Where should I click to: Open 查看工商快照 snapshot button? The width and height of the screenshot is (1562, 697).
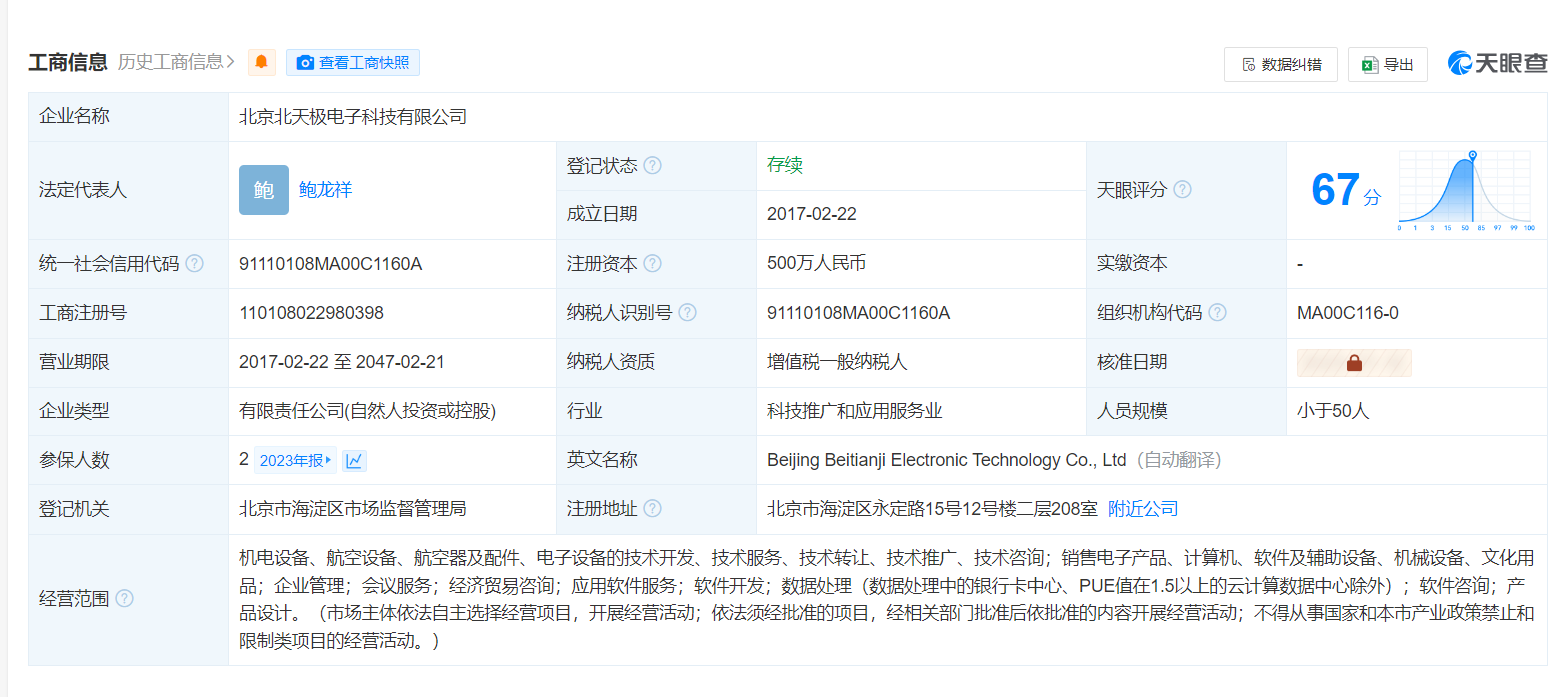tap(353, 62)
